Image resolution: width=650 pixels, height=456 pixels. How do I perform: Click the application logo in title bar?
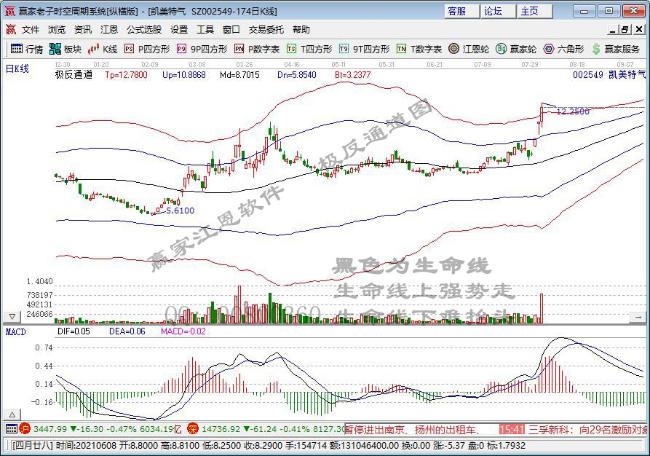(10, 11)
